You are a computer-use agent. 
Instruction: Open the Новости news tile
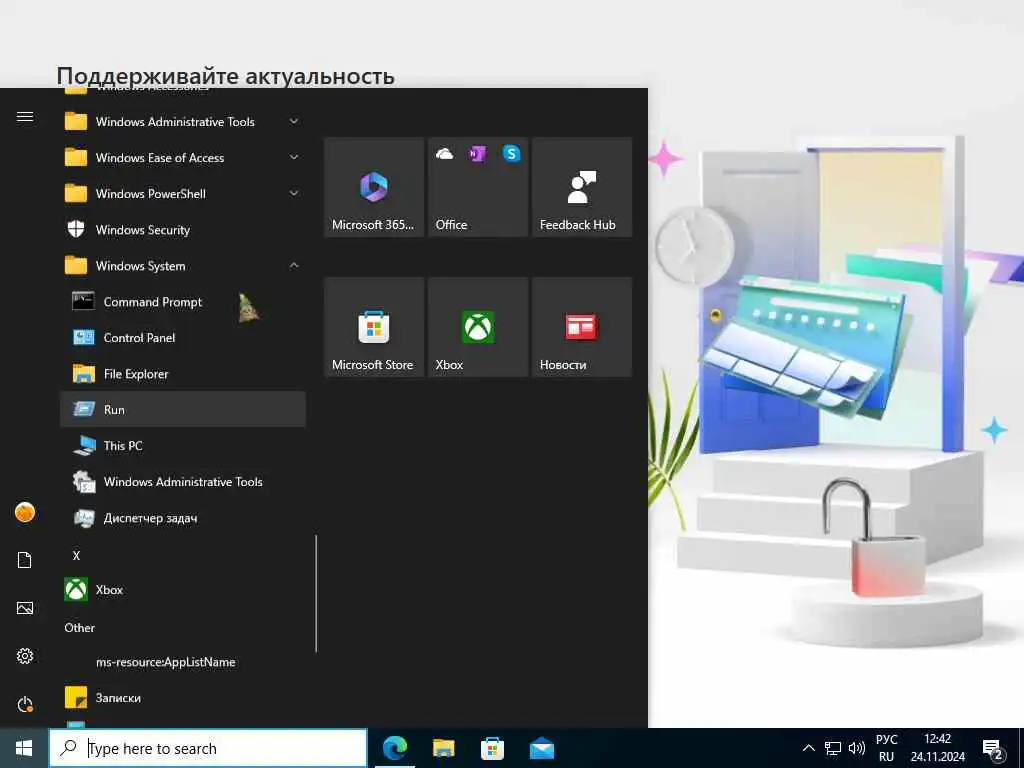coord(582,327)
